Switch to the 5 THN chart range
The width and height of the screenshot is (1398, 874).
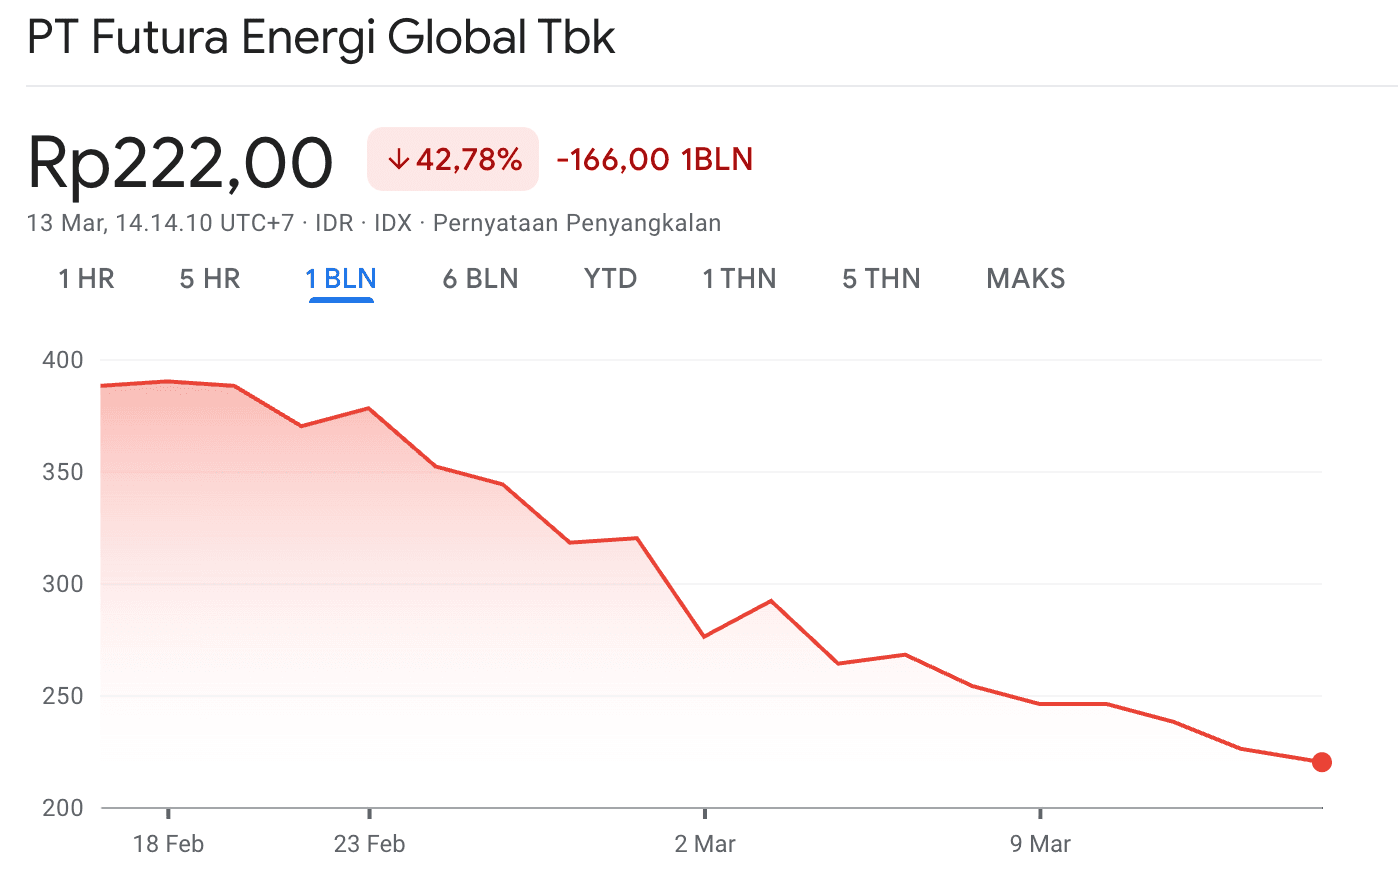pos(880,279)
